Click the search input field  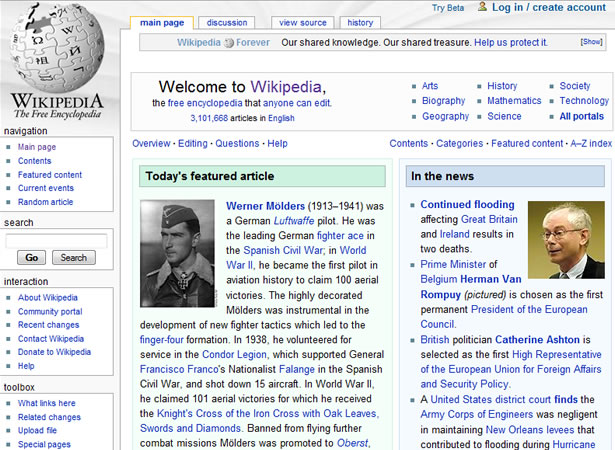56,241
